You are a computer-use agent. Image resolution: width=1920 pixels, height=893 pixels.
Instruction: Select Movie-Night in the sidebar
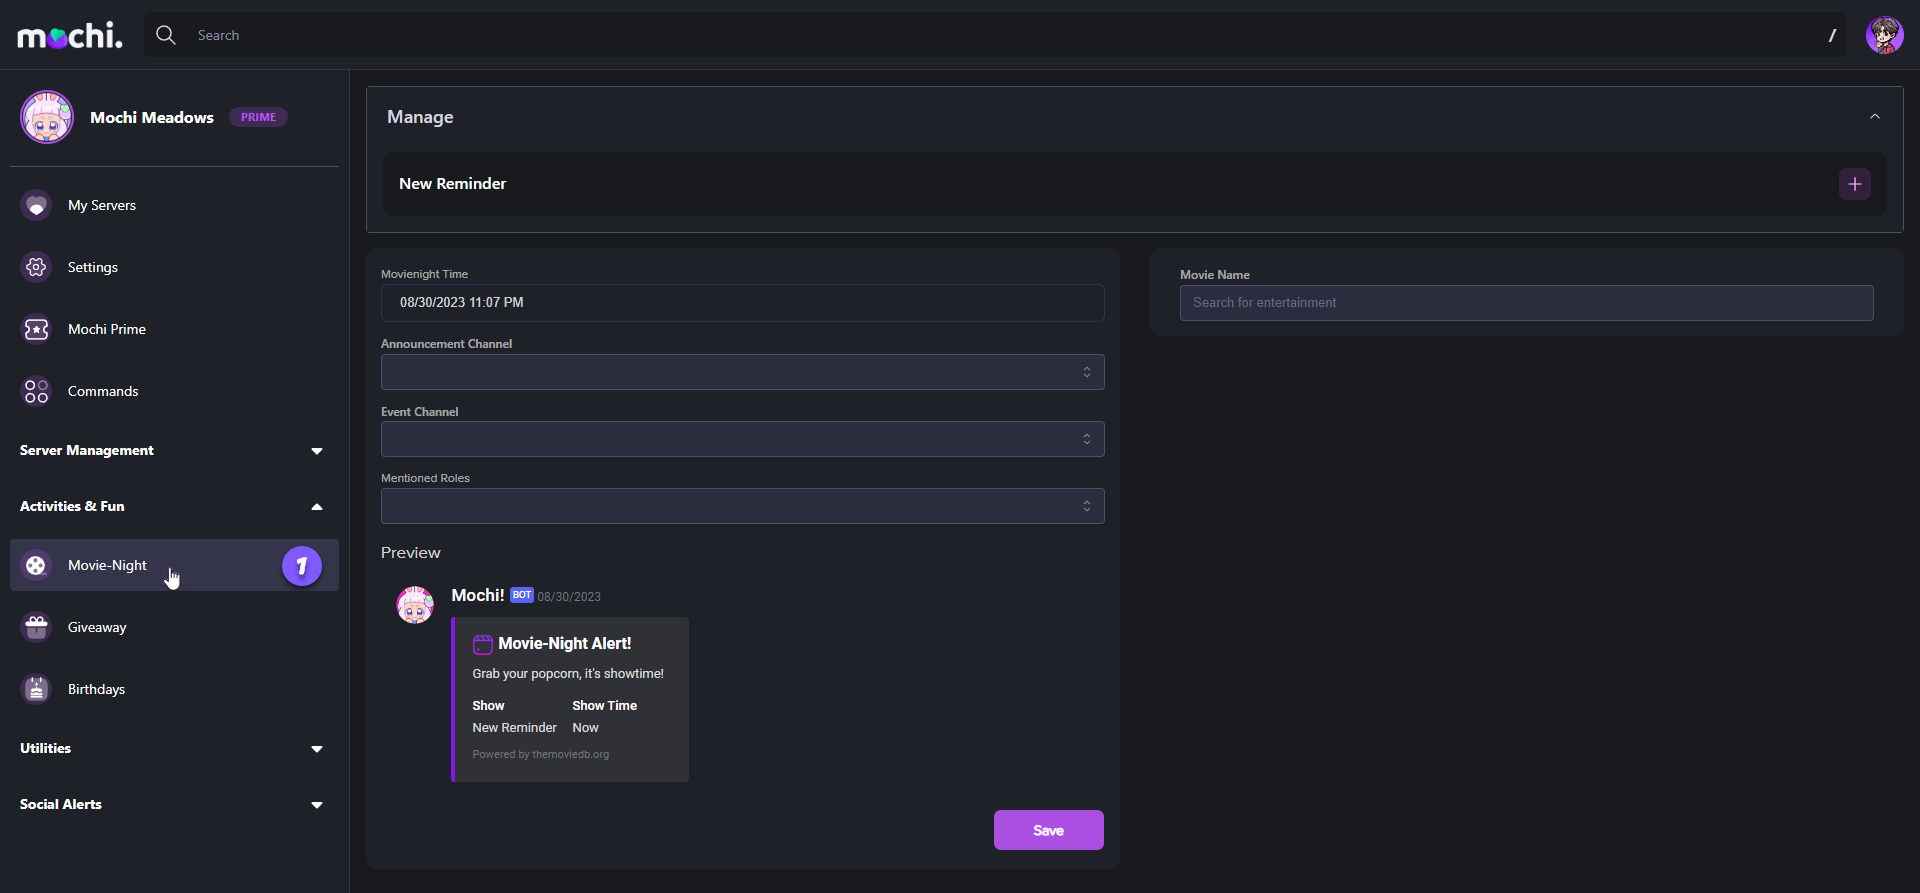coord(108,565)
